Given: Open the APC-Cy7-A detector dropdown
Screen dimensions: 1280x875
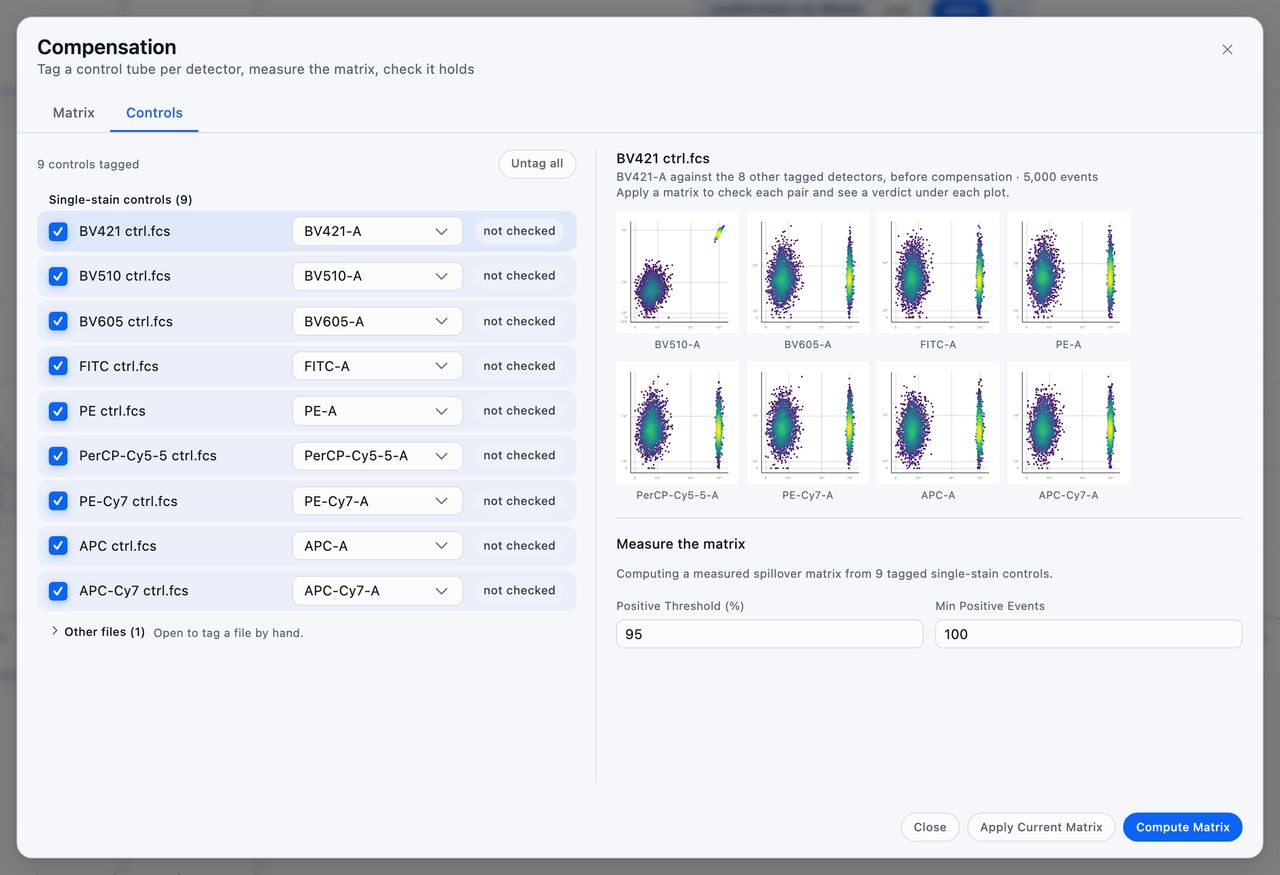Looking at the screenshot, I should pos(377,591).
